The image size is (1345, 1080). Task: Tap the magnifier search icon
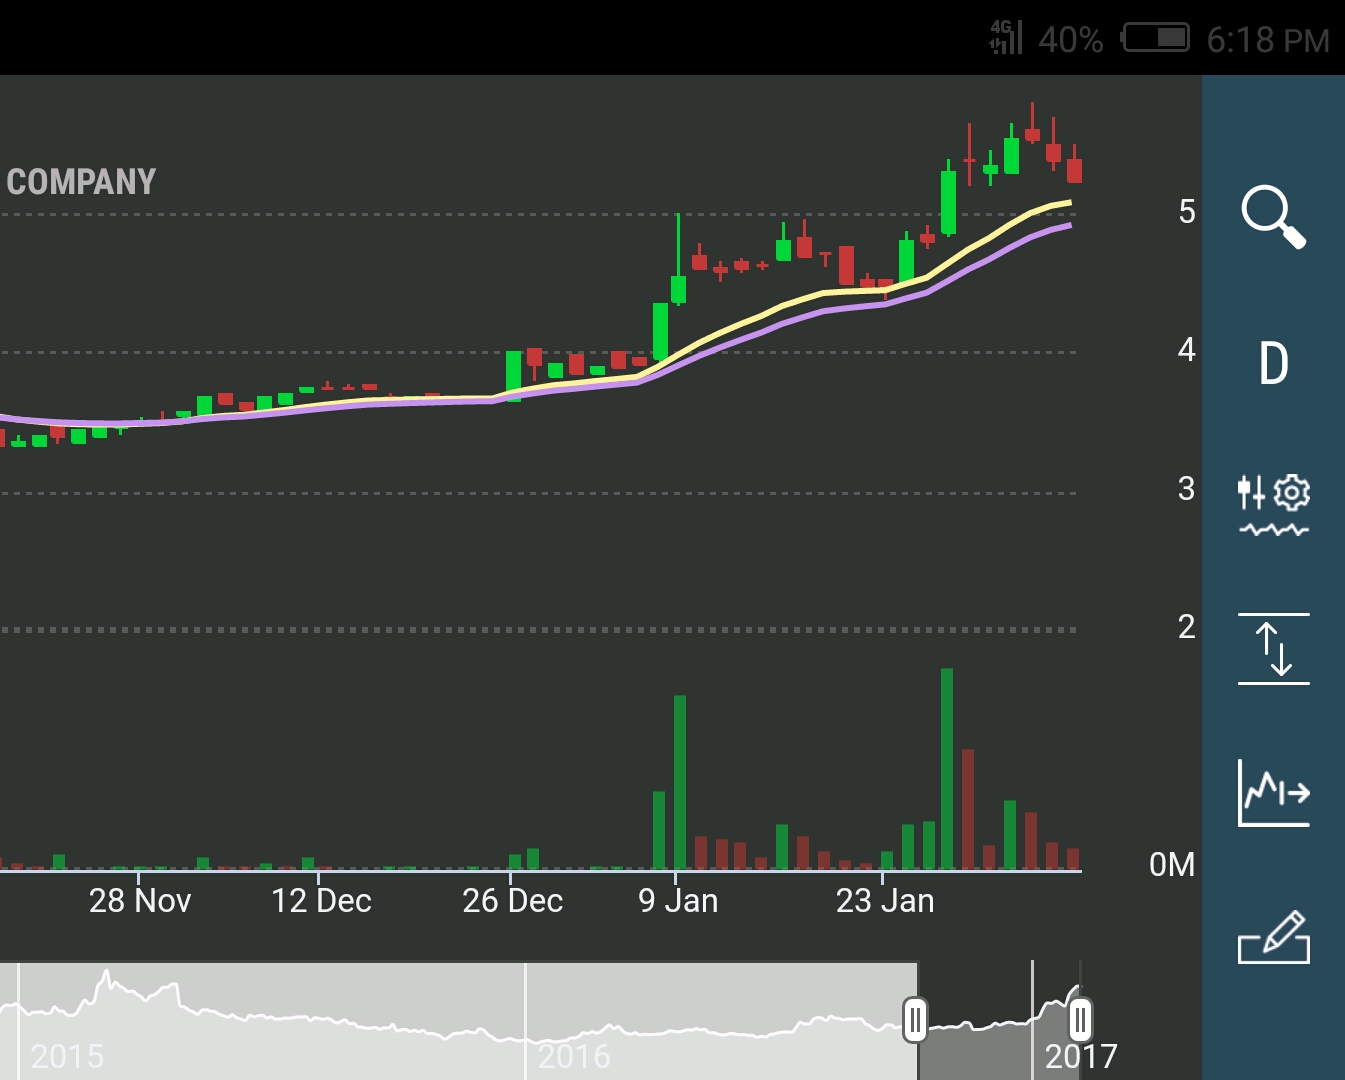pos(1273,216)
